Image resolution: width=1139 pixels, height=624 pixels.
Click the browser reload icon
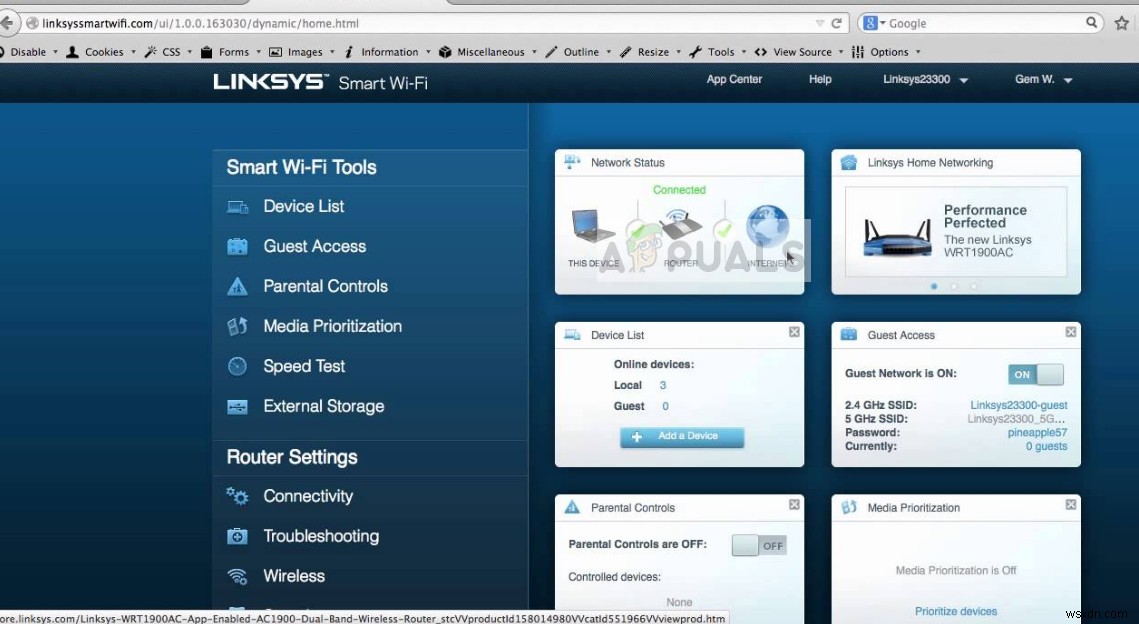tap(837, 23)
